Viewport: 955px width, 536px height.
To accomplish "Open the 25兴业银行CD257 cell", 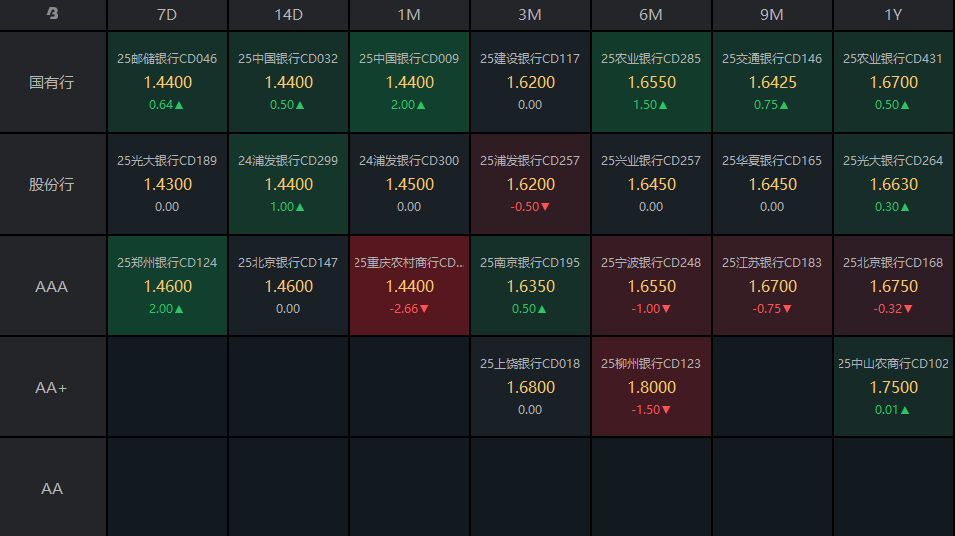I will [651, 184].
